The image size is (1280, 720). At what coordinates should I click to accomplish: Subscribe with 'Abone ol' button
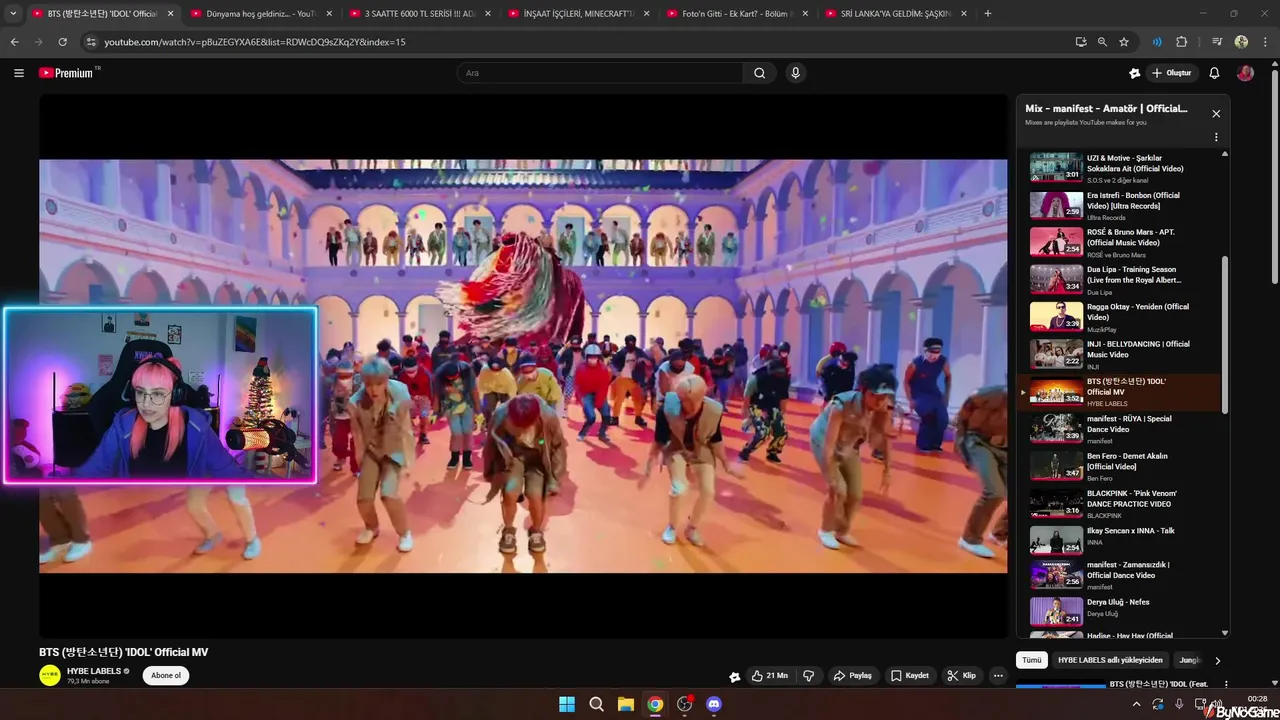(x=166, y=676)
